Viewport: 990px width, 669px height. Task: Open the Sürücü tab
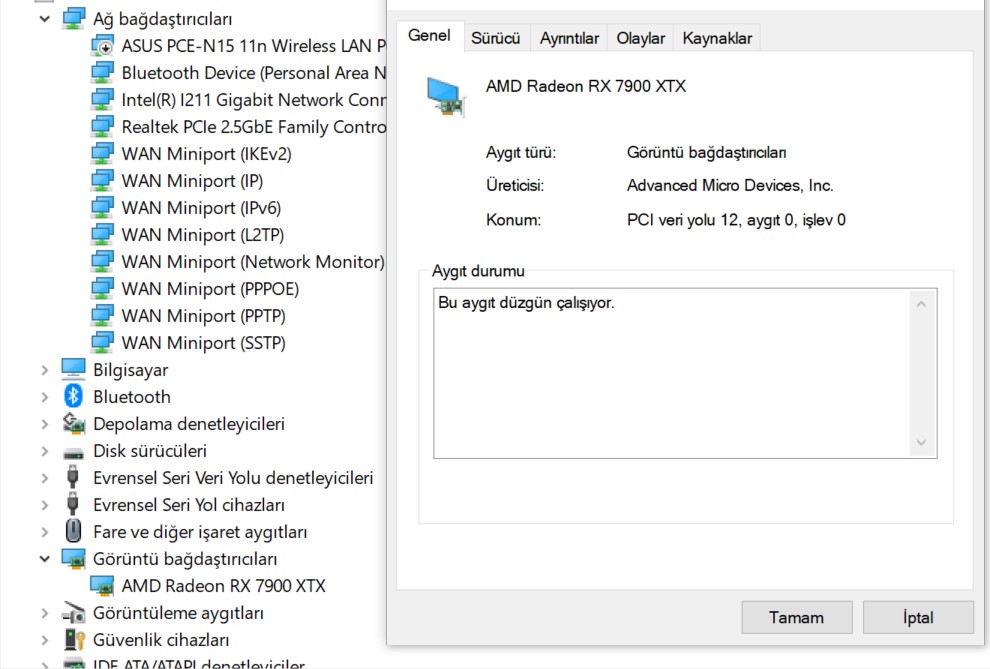tap(496, 38)
